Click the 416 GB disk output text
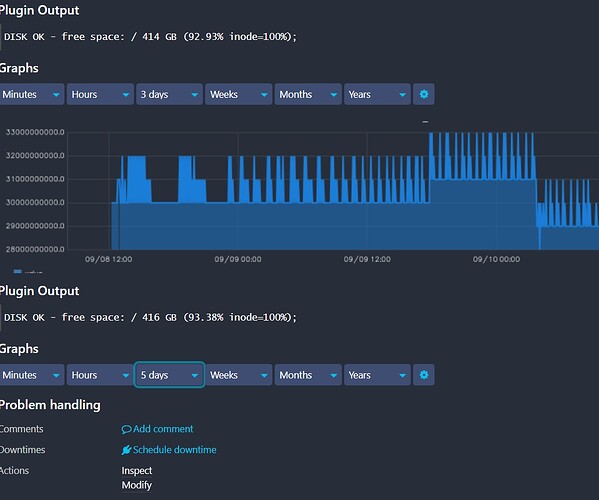The height and width of the screenshot is (500, 599). 150,317
